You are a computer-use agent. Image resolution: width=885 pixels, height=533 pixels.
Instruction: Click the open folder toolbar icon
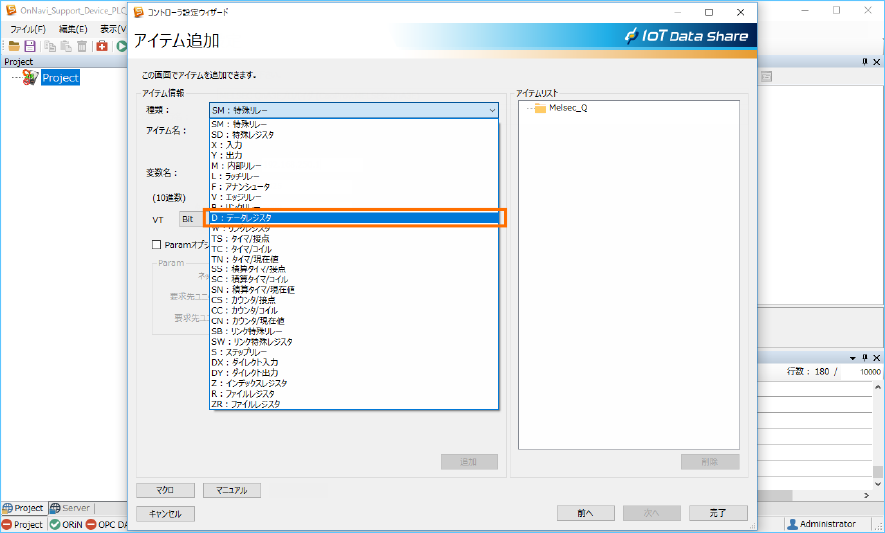(14, 46)
